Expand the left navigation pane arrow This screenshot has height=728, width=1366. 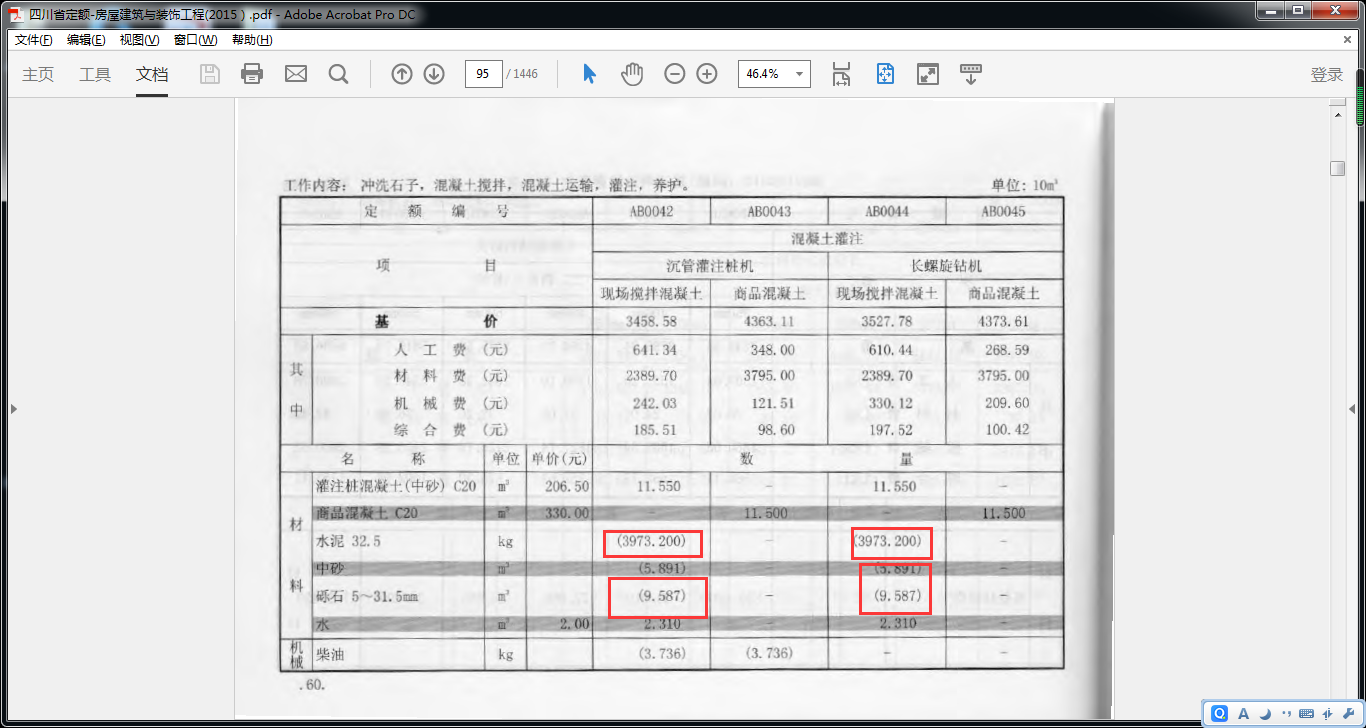pos(13,409)
